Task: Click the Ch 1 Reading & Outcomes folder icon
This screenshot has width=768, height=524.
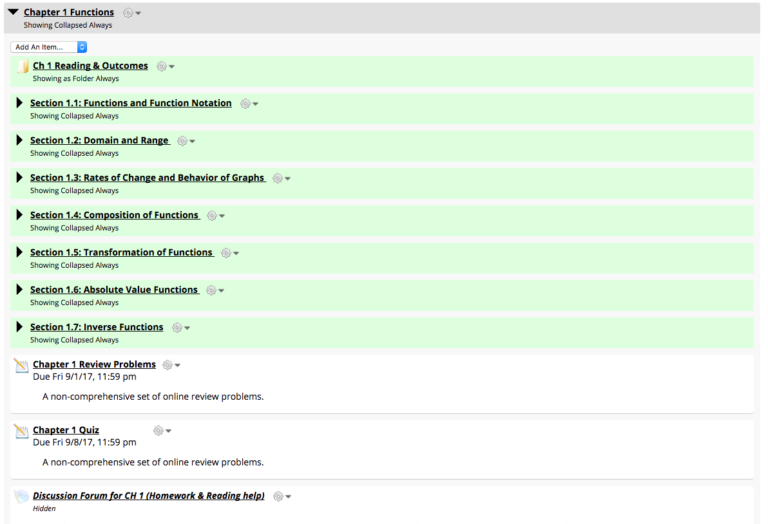Action: (22, 67)
